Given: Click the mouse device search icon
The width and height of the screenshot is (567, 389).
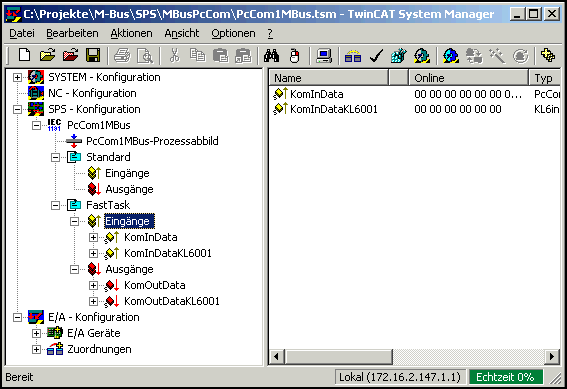Looking at the screenshot, I should pos(295,56).
